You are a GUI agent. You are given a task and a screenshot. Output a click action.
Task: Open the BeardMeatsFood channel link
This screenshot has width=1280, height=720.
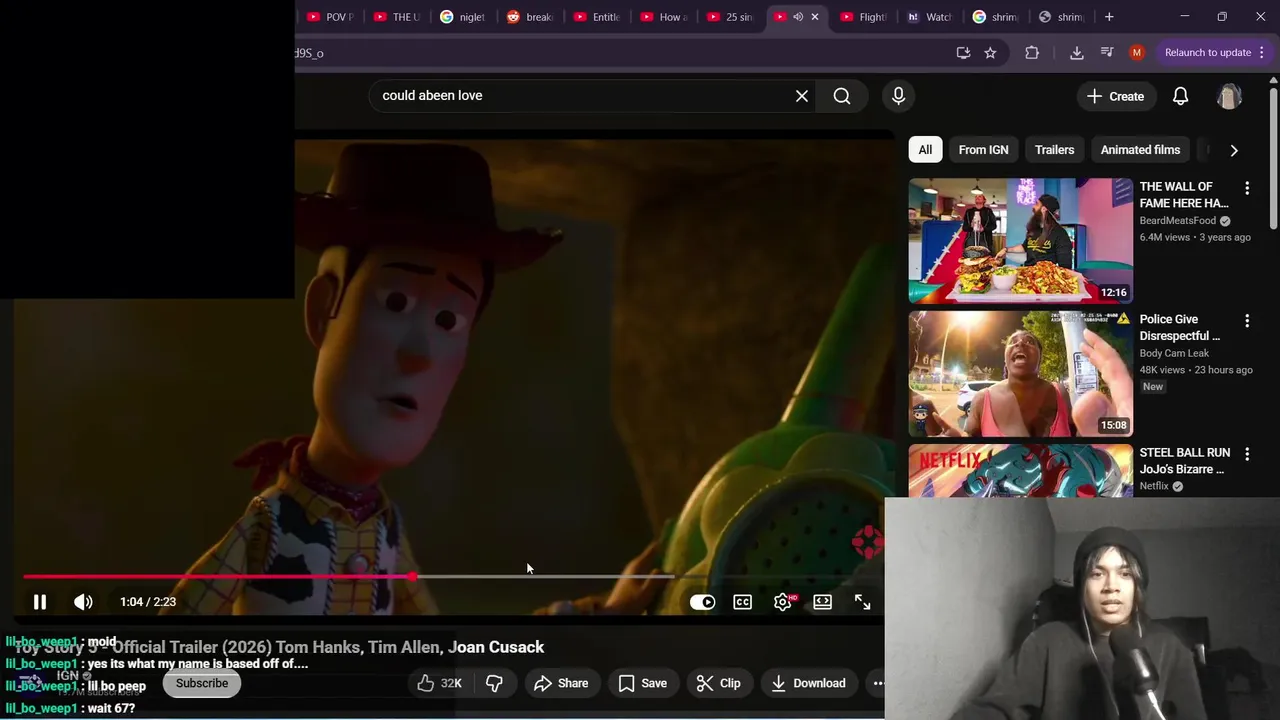click(1177, 221)
